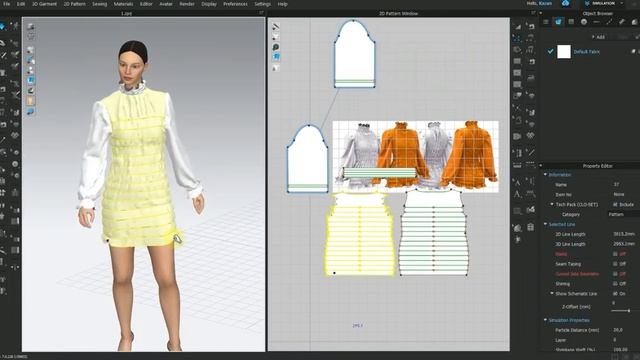The width and height of the screenshot is (640, 360).
Task: Collapse the Show Schematic Line row
Action: pos(552,293)
